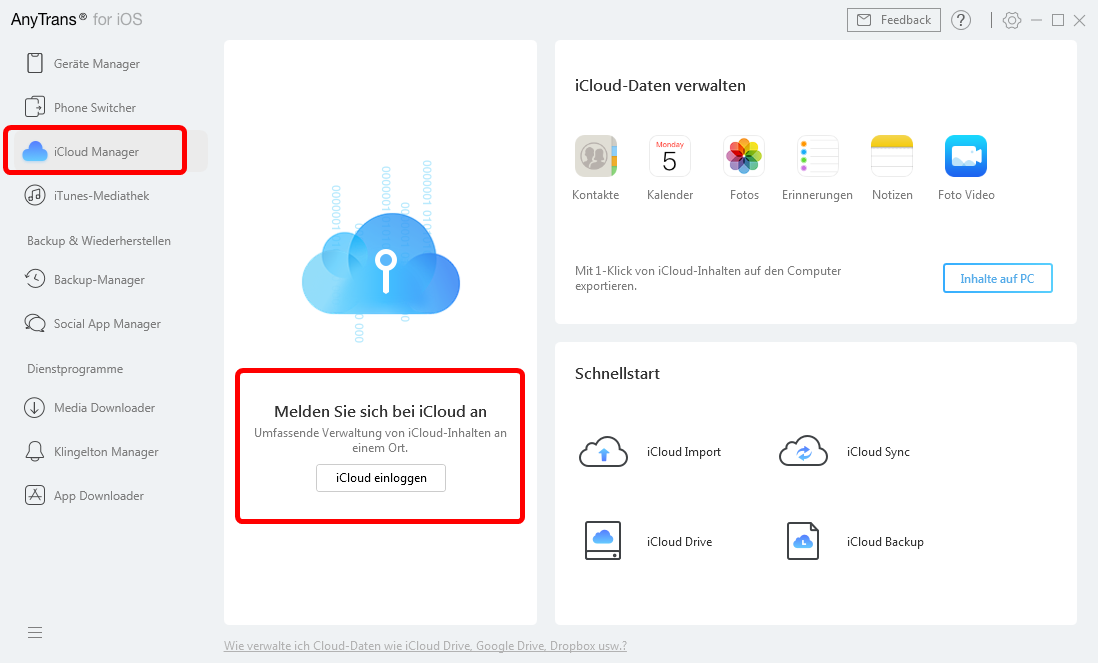Select the Social App Manager label
This screenshot has width=1098, height=663.
(107, 324)
